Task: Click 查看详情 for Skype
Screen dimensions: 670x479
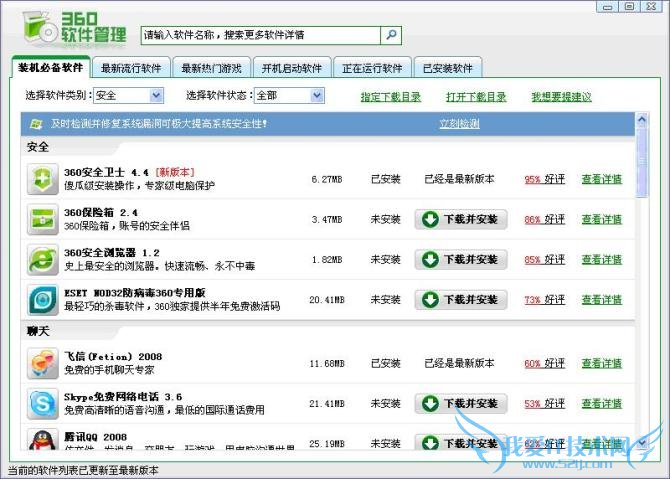Action: pyautogui.click(x=602, y=403)
